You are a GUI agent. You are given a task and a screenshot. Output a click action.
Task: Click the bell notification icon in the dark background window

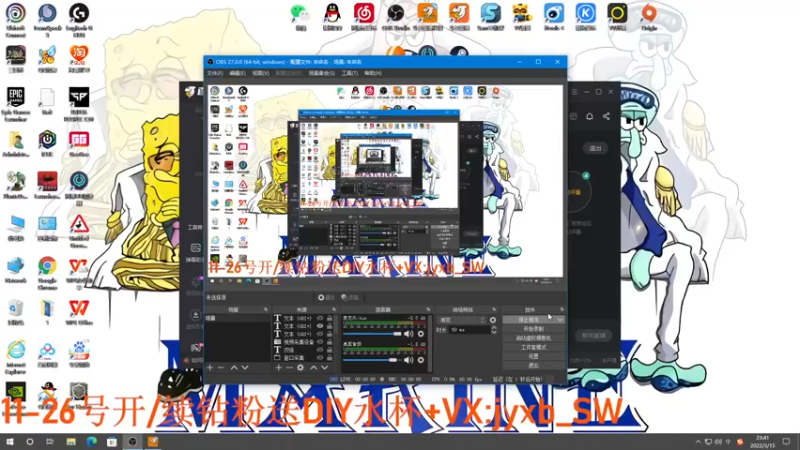tap(589, 116)
